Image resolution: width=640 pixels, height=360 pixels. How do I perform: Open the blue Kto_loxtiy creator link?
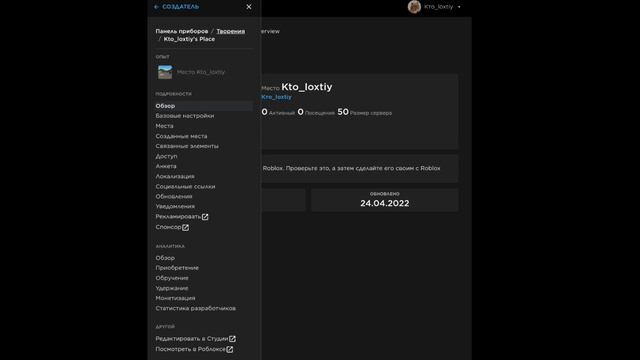pos(276,97)
